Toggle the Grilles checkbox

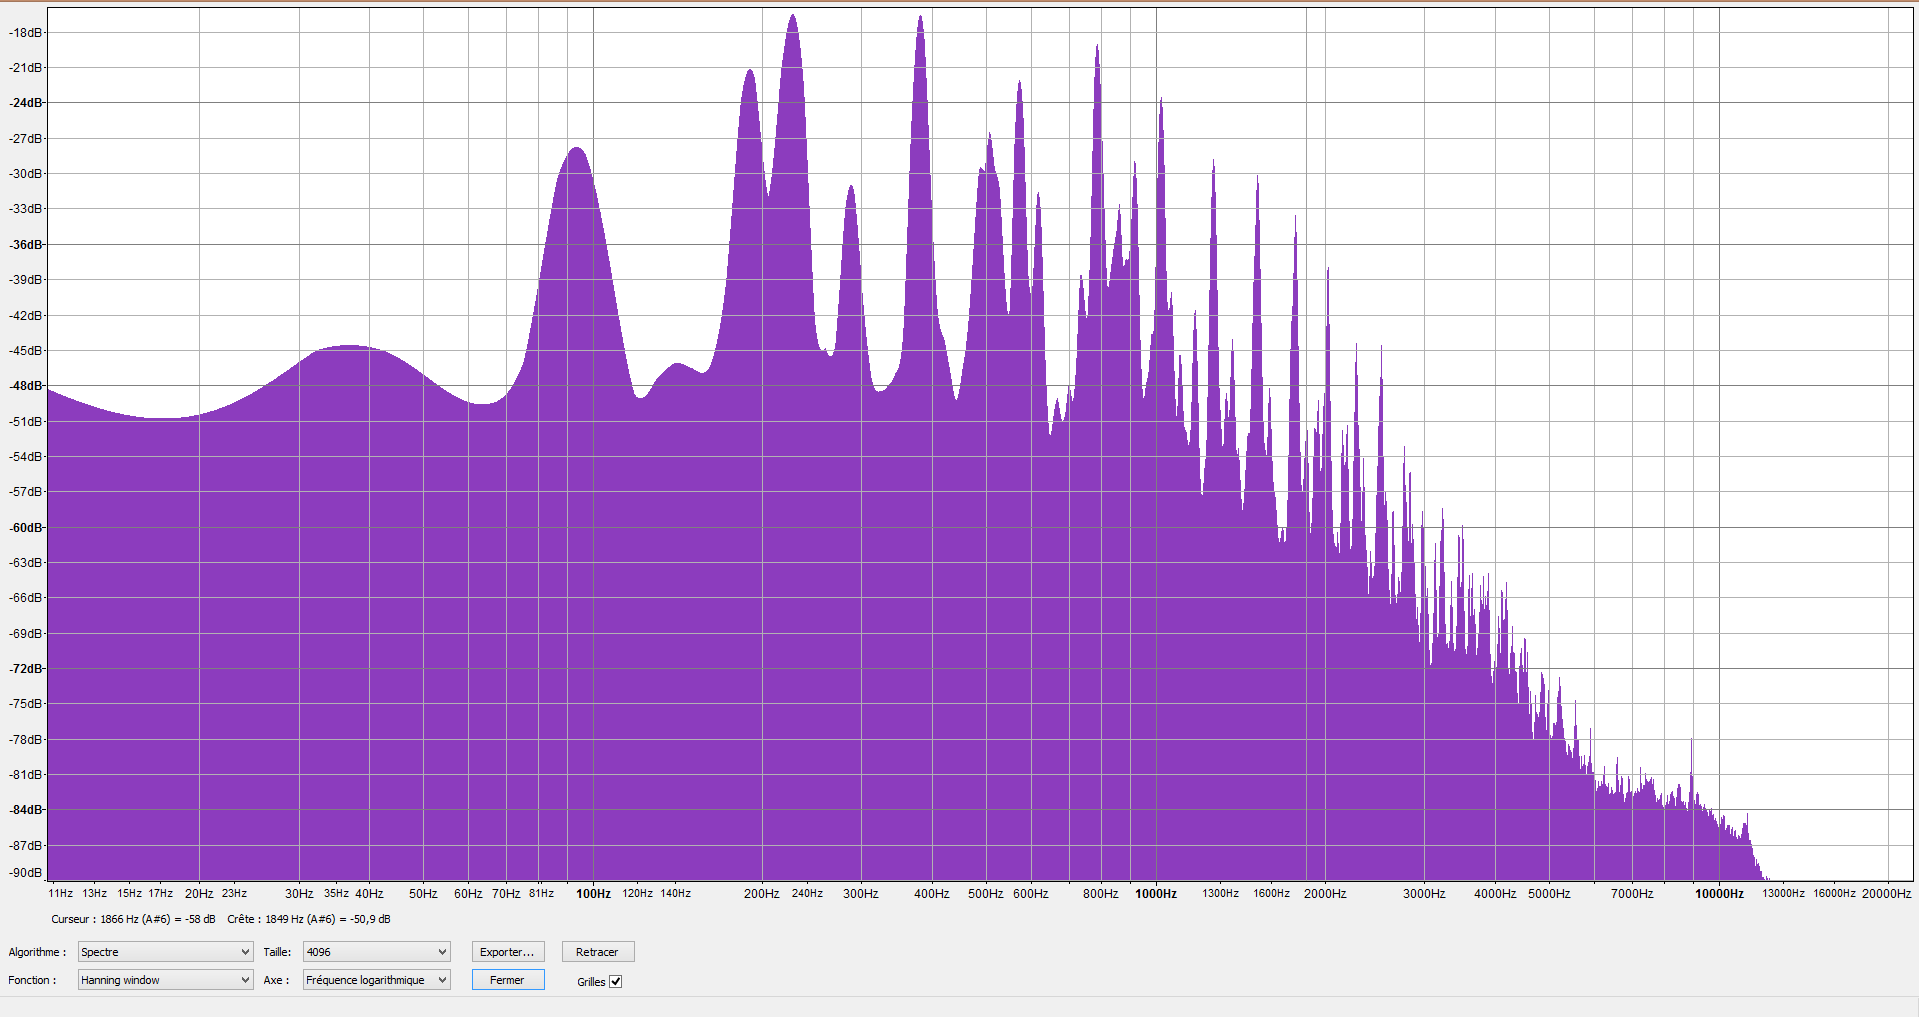click(x=616, y=981)
